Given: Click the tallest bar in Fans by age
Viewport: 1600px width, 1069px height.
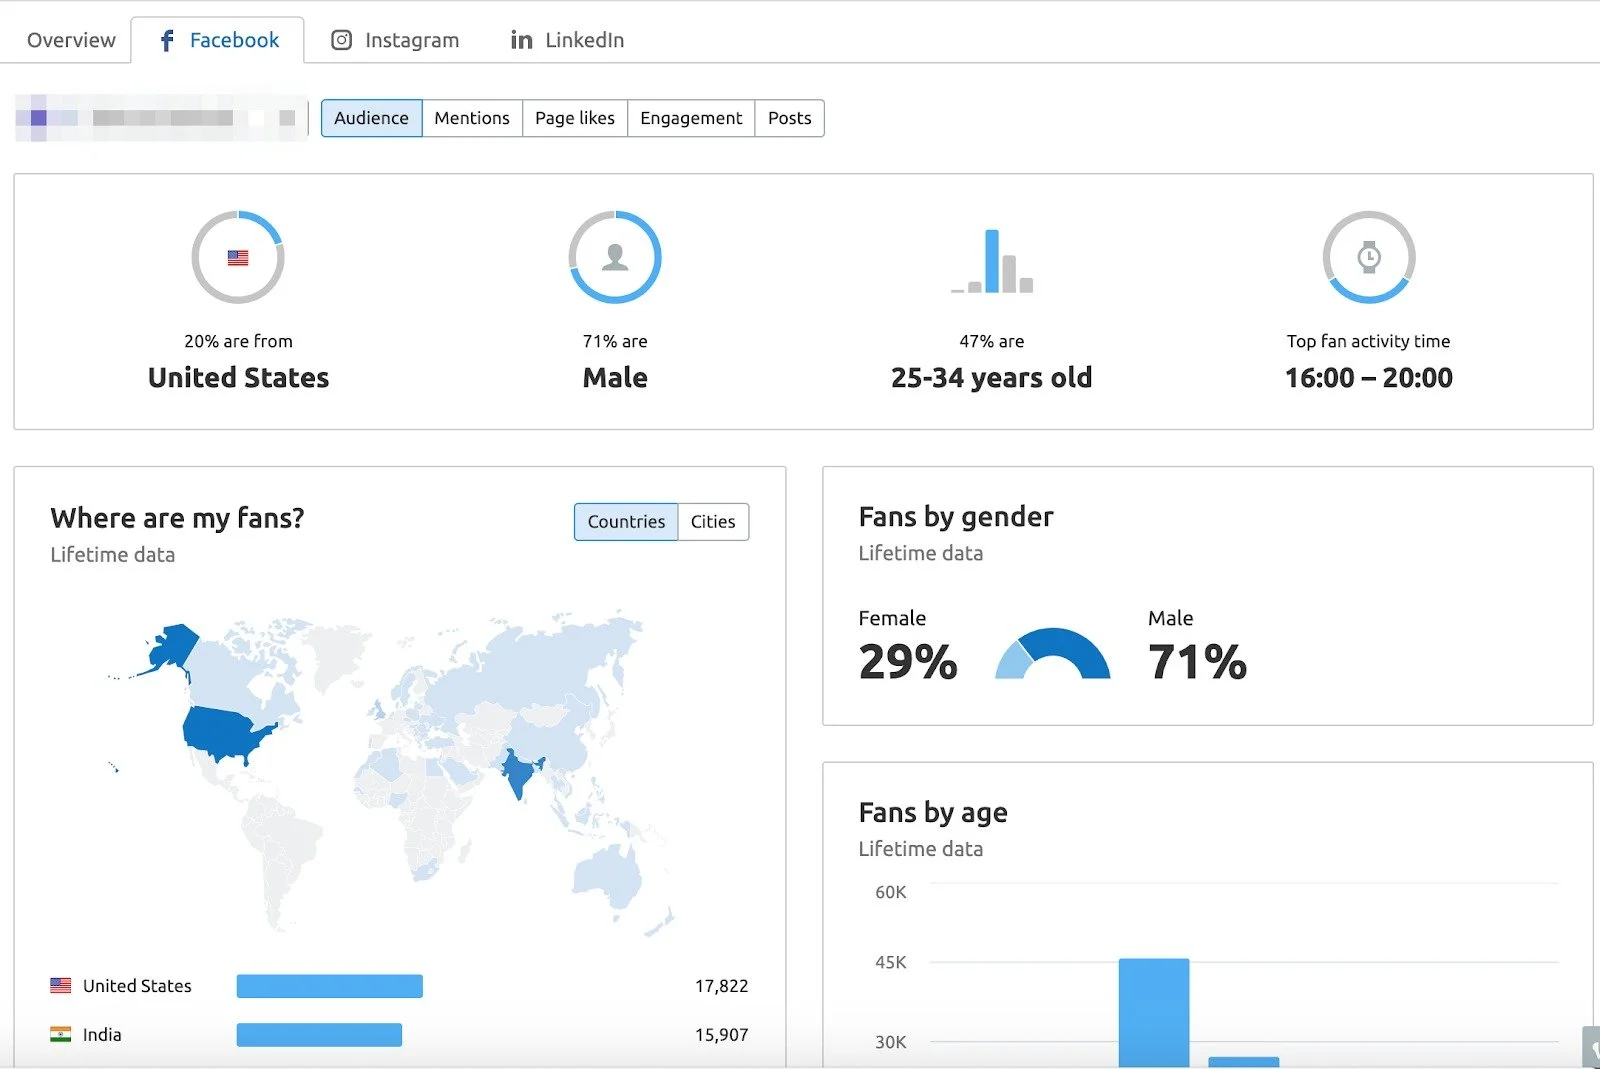Looking at the screenshot, I should [1154, 1010].
